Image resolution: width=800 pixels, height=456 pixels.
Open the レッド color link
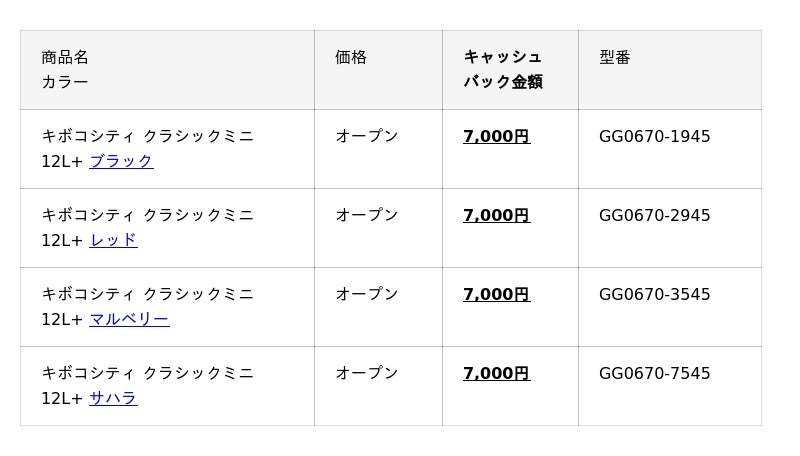pyautogui.click(x=113, y=240)
